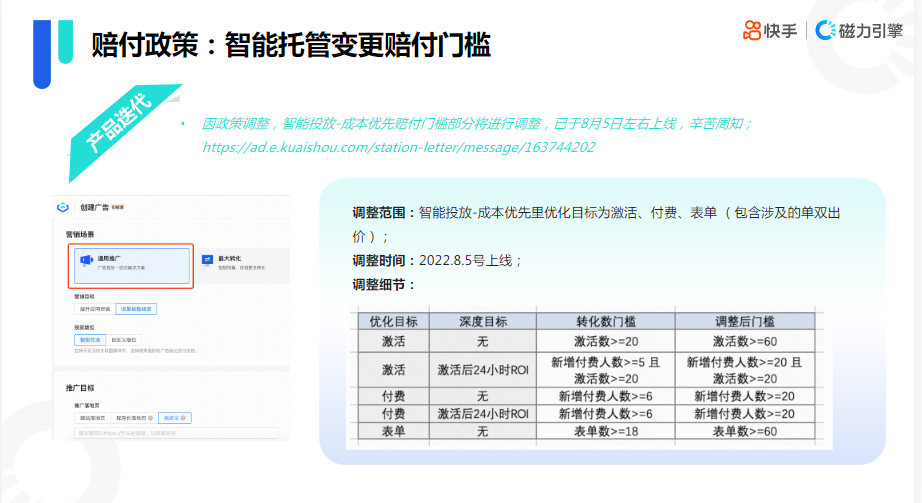
Task: Click the italic policy adjustment notice text
Action: pyautogui.click(x=477, y=124)
